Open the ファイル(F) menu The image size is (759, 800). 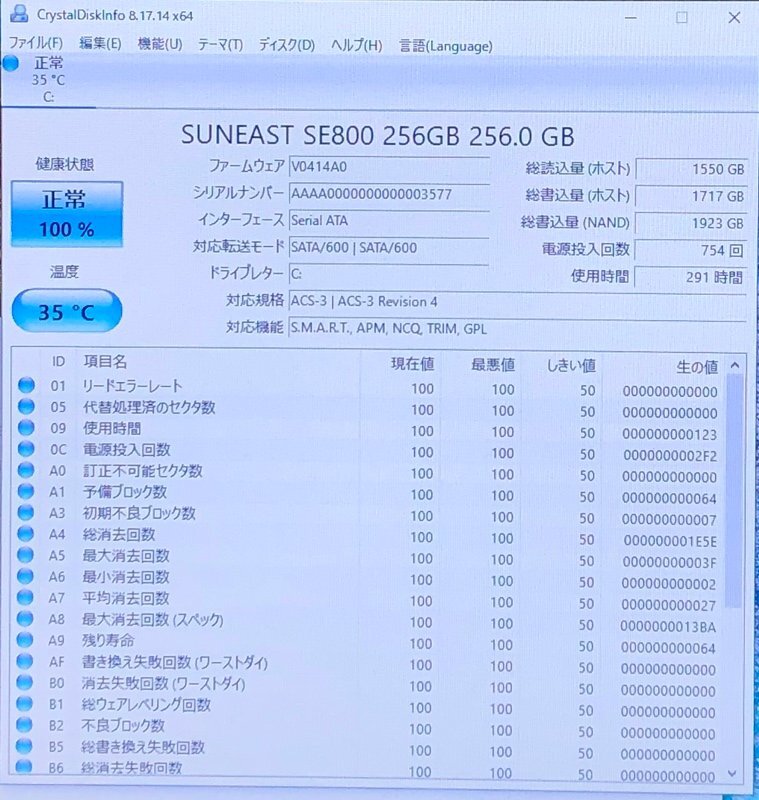click(36, 43)
